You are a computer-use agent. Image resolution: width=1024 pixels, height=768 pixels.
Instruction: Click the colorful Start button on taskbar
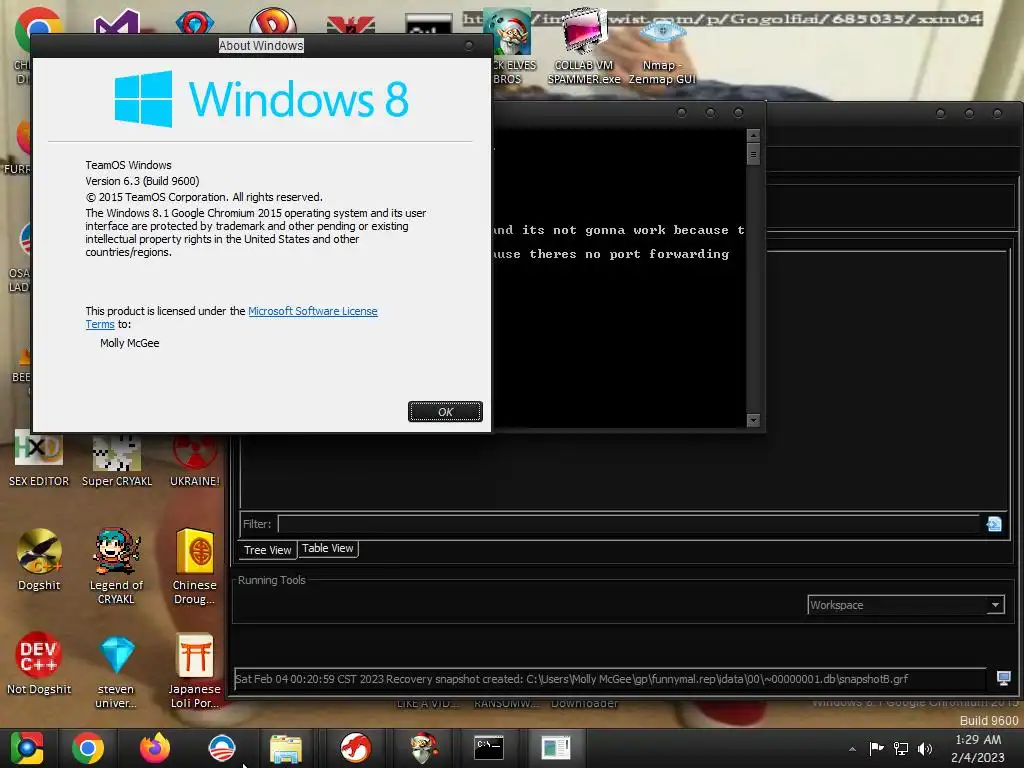[x=26, y=748]
